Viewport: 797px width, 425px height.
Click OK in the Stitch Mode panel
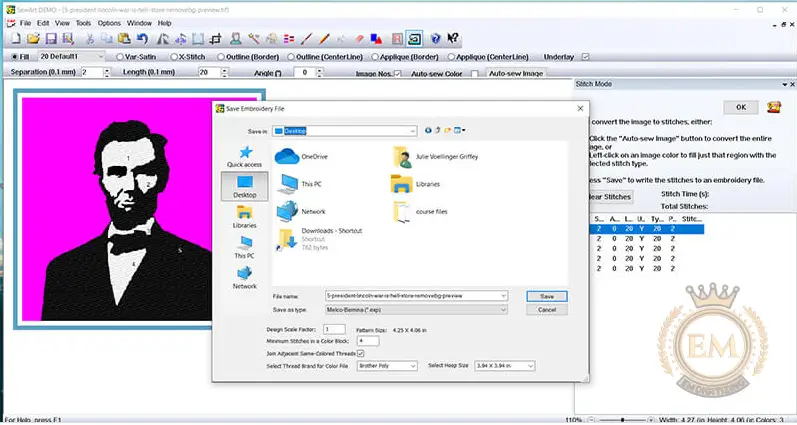[x=741, y=107]
